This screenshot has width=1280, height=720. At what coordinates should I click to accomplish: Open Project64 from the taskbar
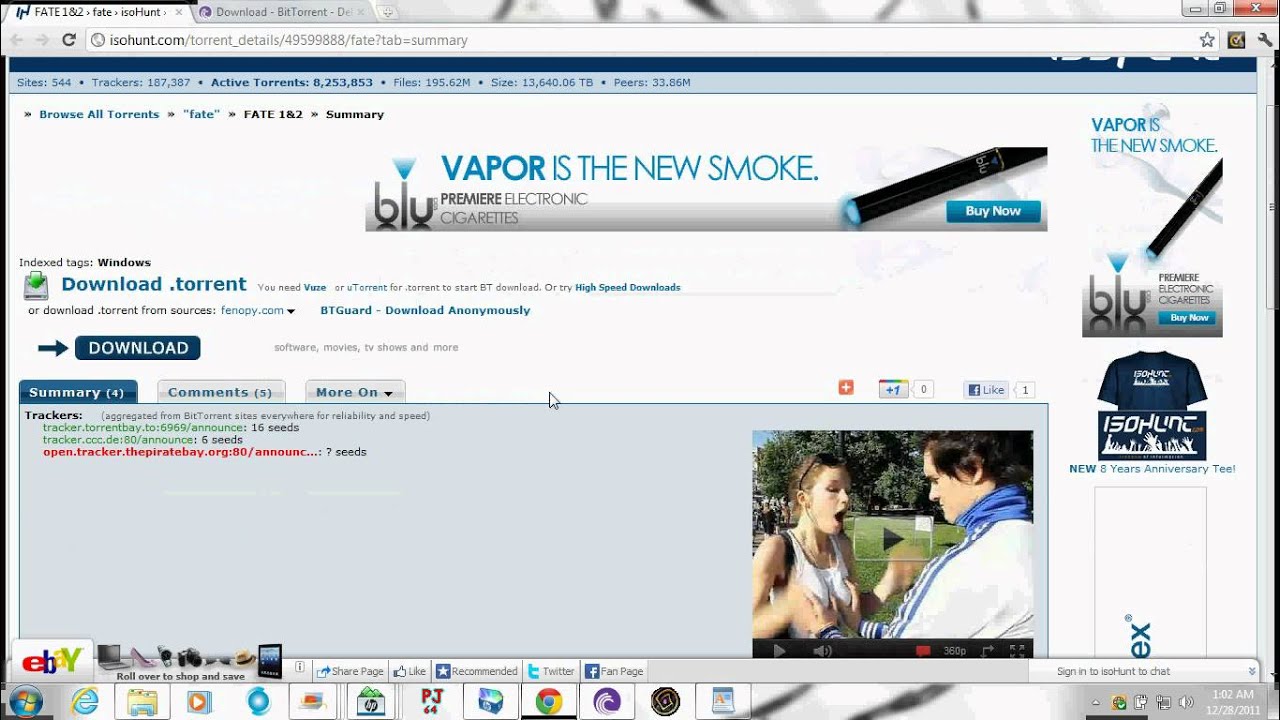coord(432,701)
